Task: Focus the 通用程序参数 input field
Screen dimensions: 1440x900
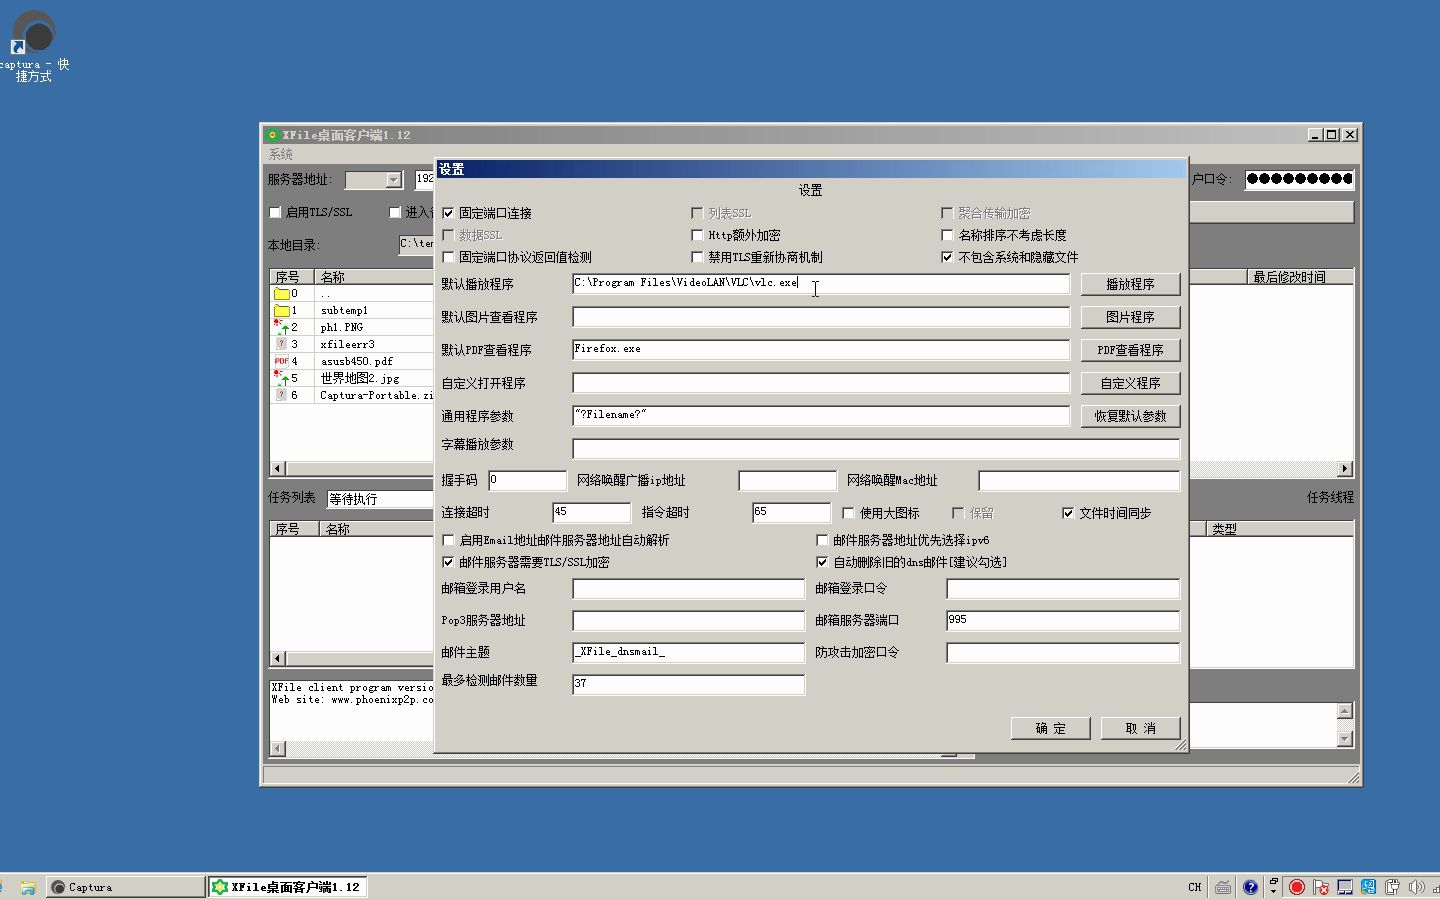Action: [821, 416]
